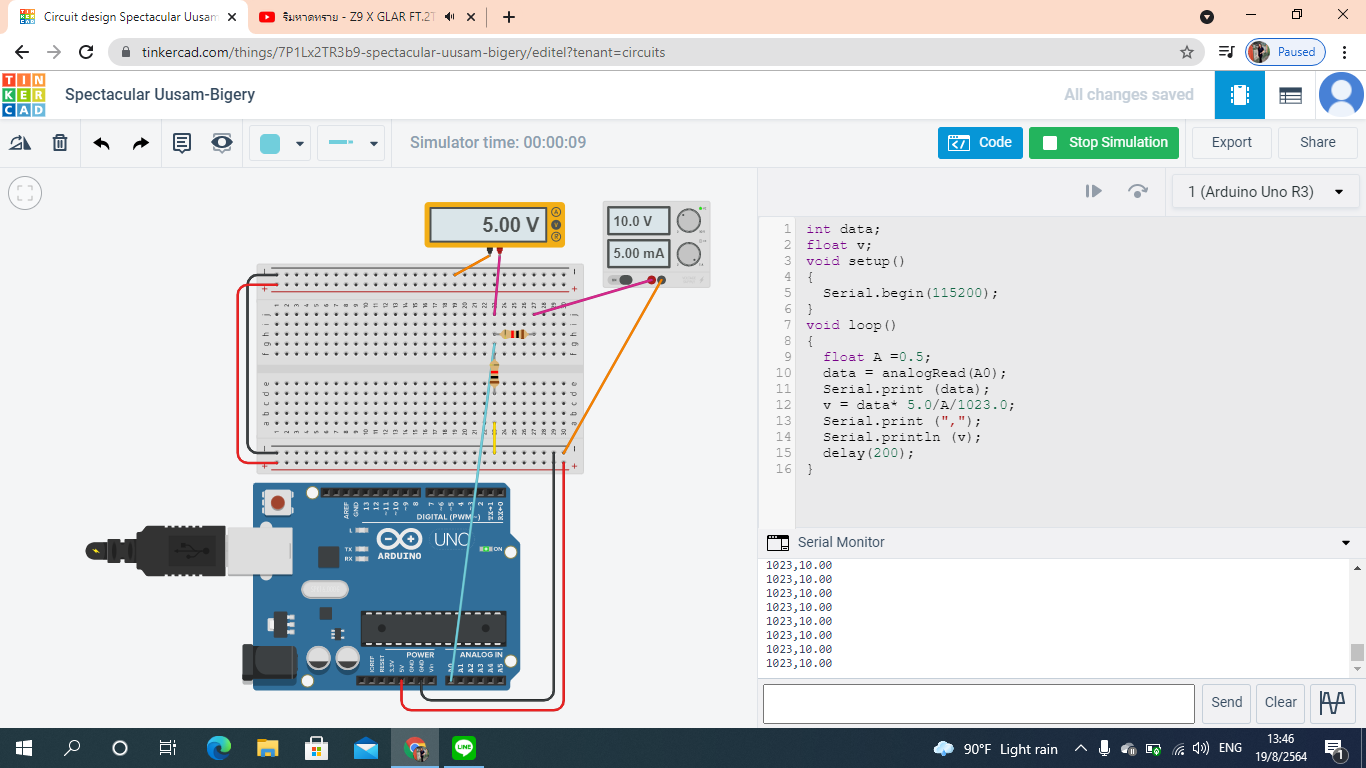This screenshot has height=768, width=1366.
Task: Open the notification center icon
Action: (1334, 748)
